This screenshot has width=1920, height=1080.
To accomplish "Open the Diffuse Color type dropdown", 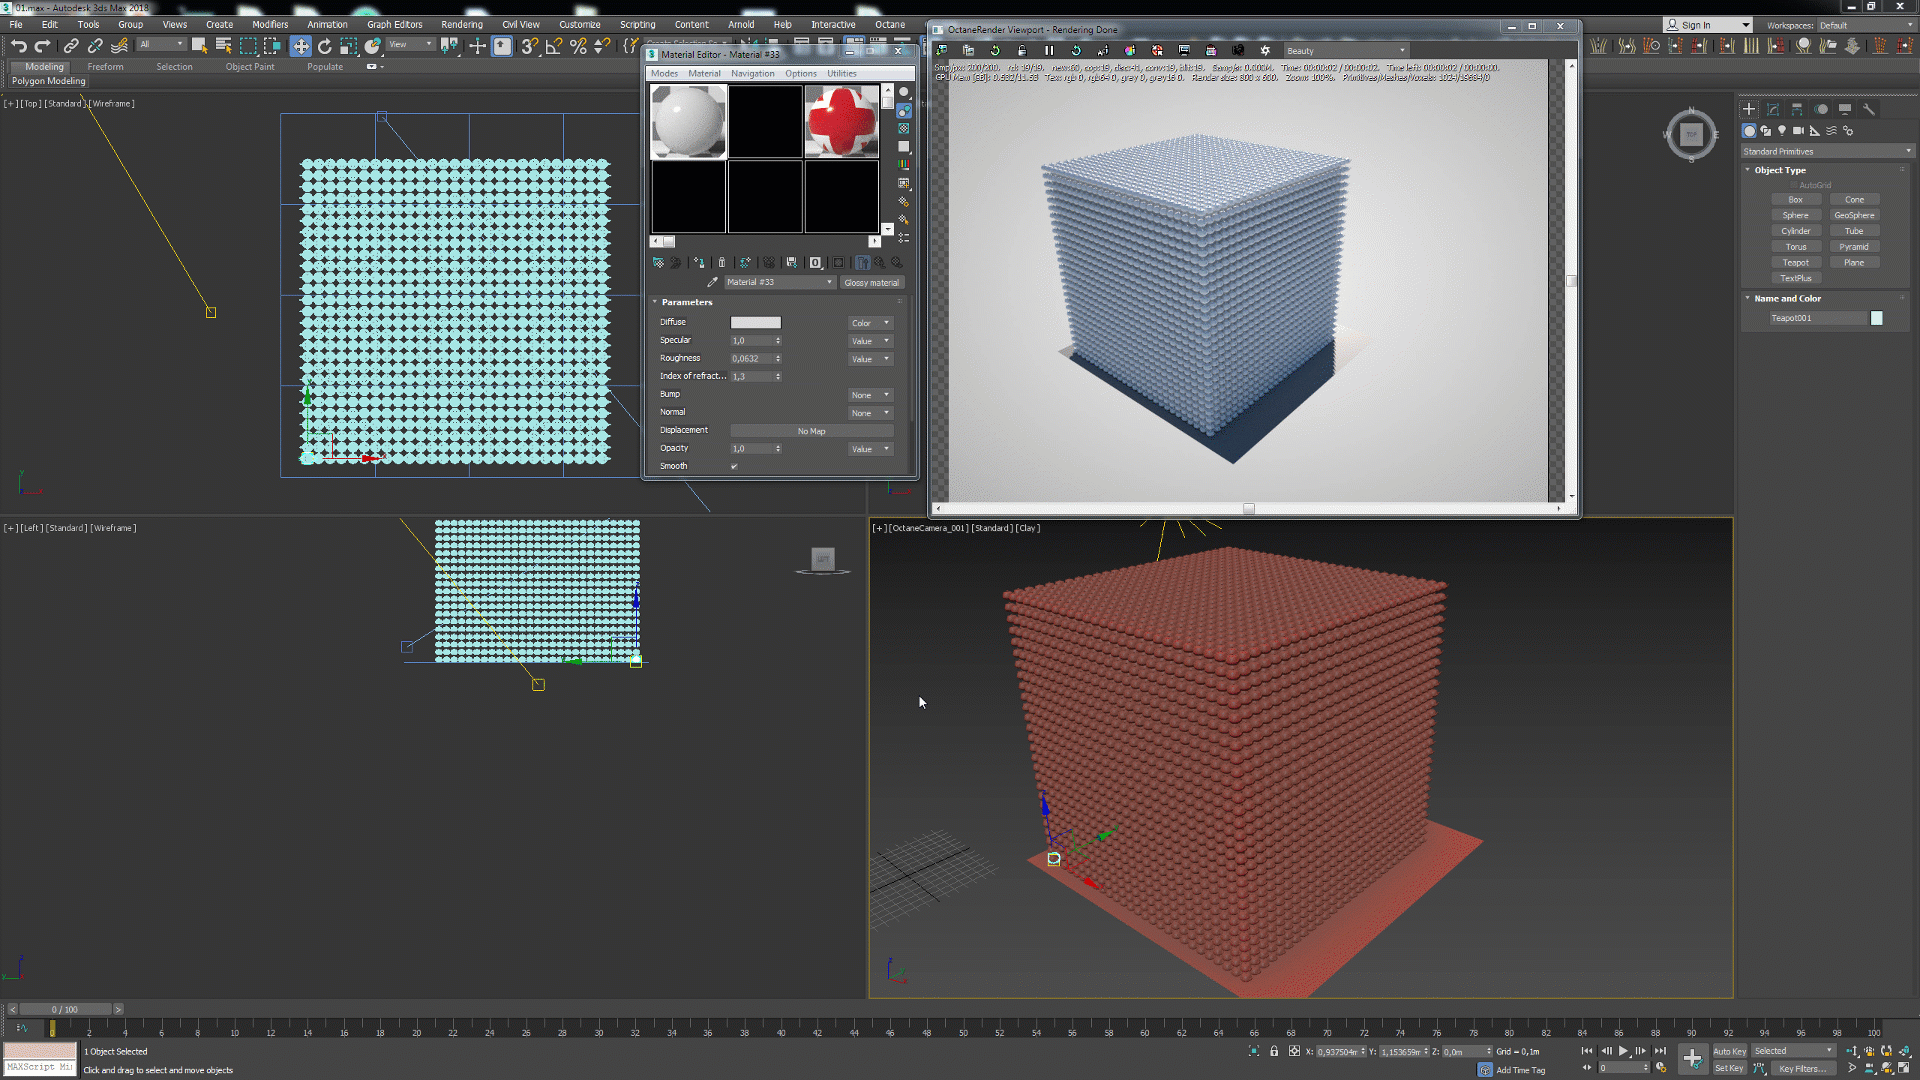I will point(870,323).
